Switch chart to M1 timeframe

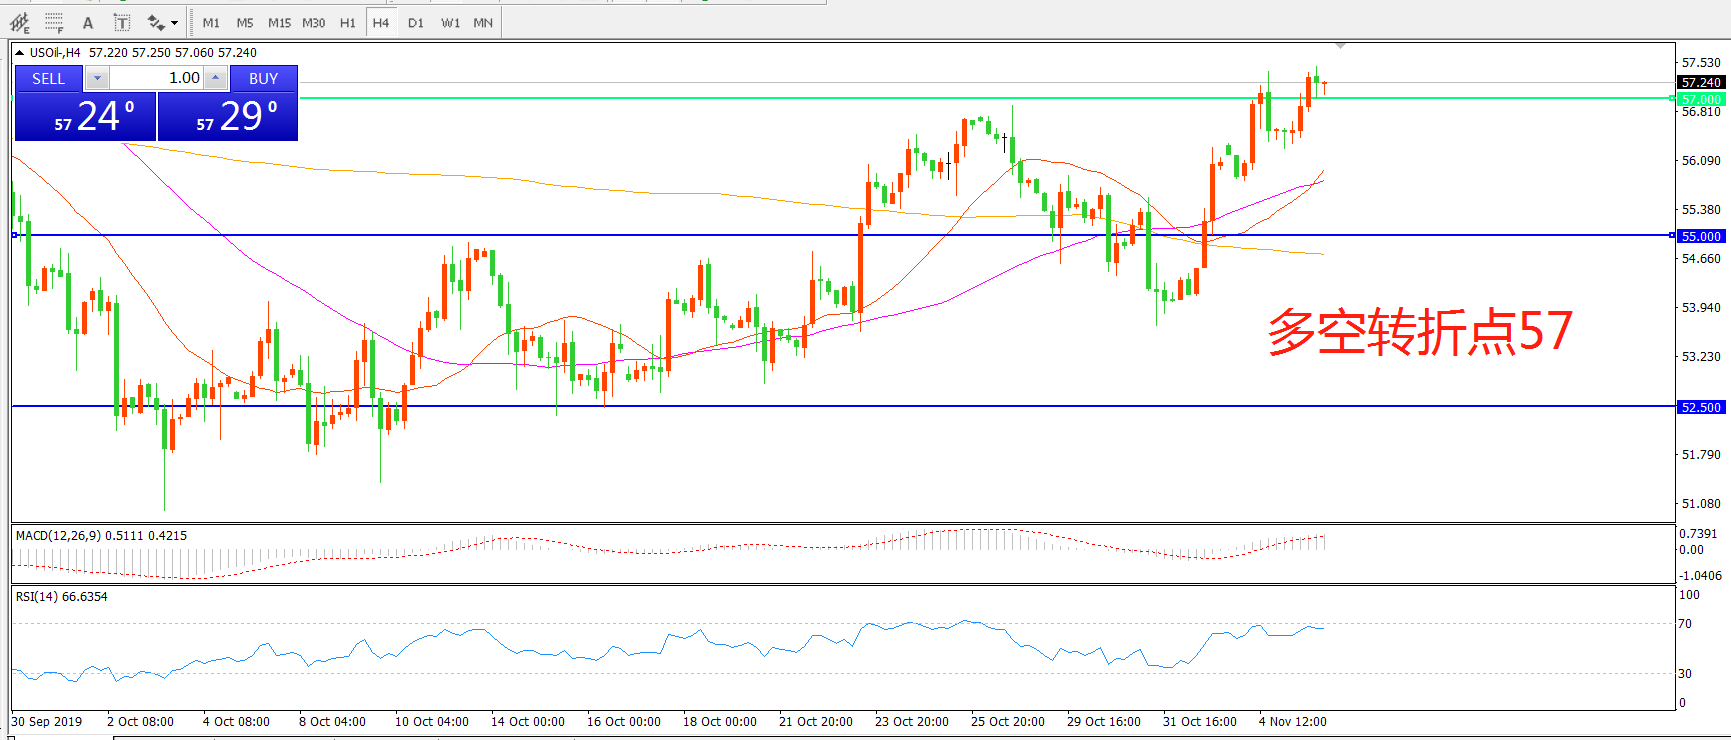pyautogui.click(x=211, y=22)
